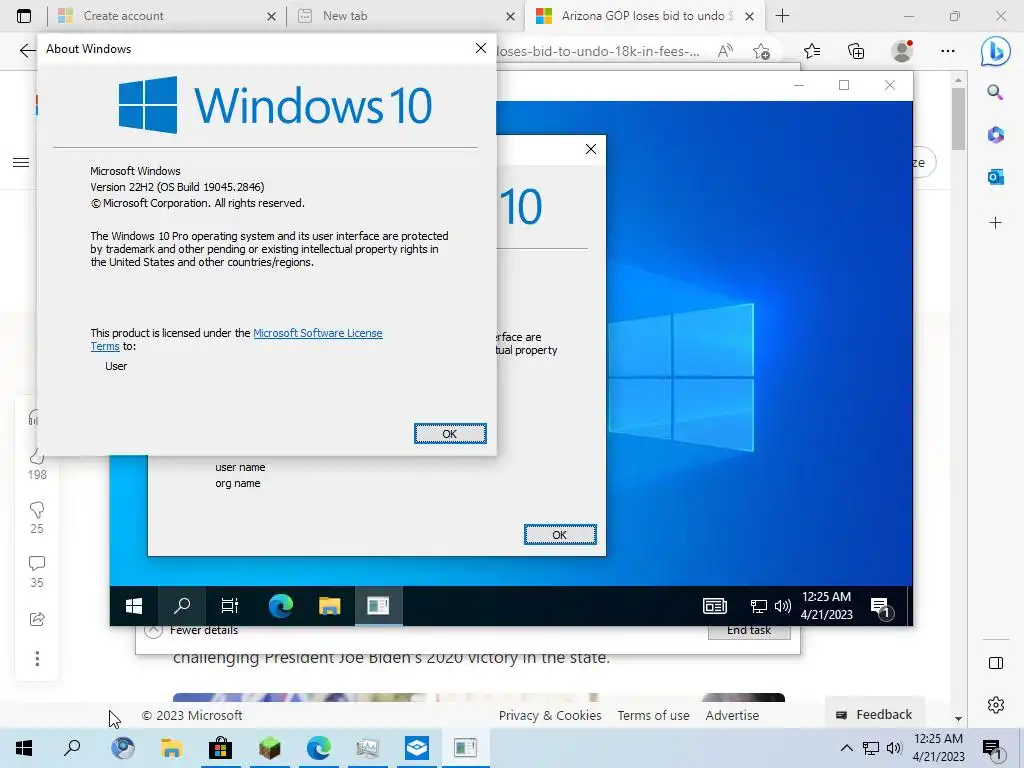Share the article via share icon
The height and width of the screenshot is (768, 1024).
coord(37,618)
